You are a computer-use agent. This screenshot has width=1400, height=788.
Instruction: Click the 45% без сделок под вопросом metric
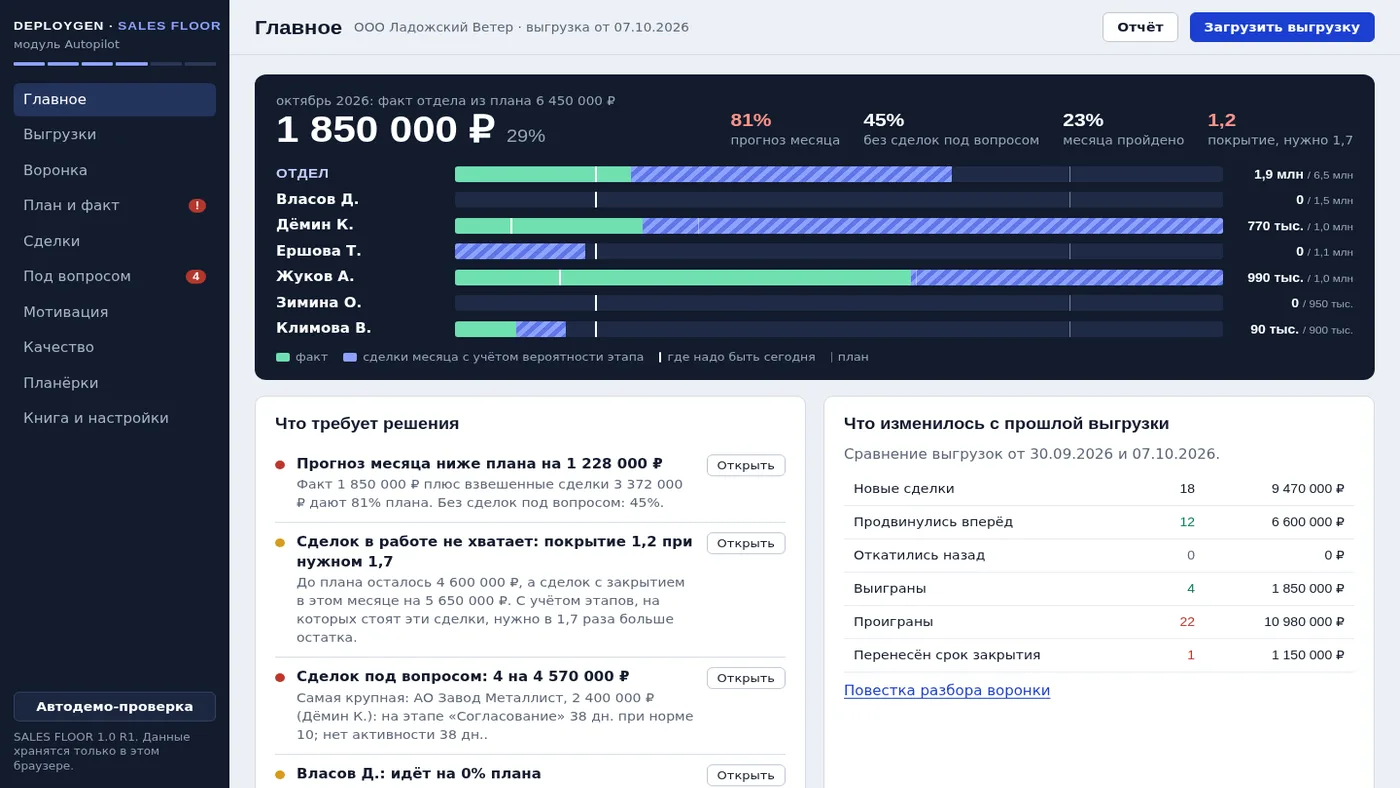tap(951, 129)
